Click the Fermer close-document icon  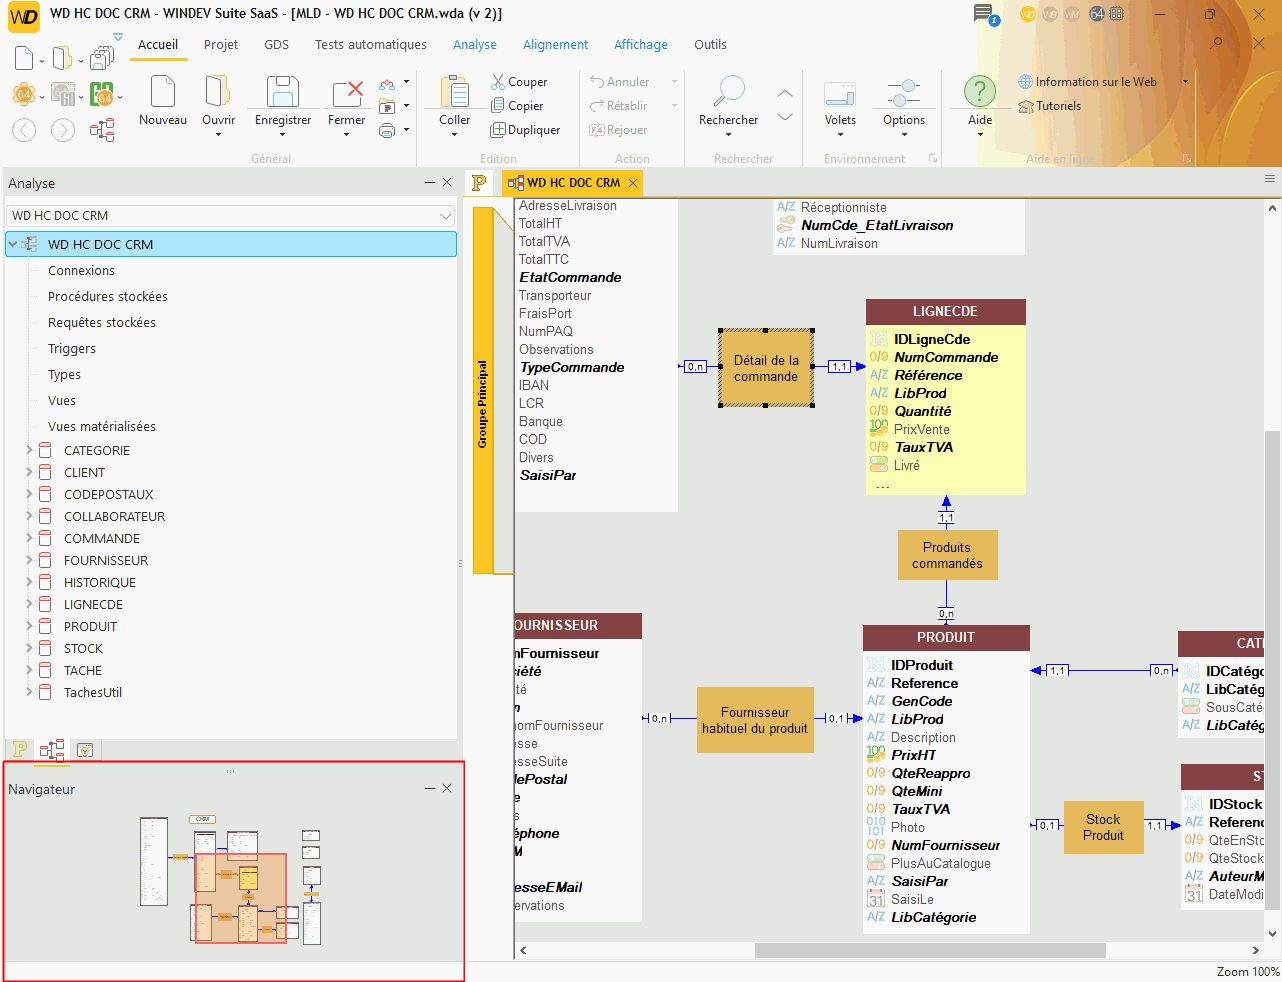click(347, 93)
